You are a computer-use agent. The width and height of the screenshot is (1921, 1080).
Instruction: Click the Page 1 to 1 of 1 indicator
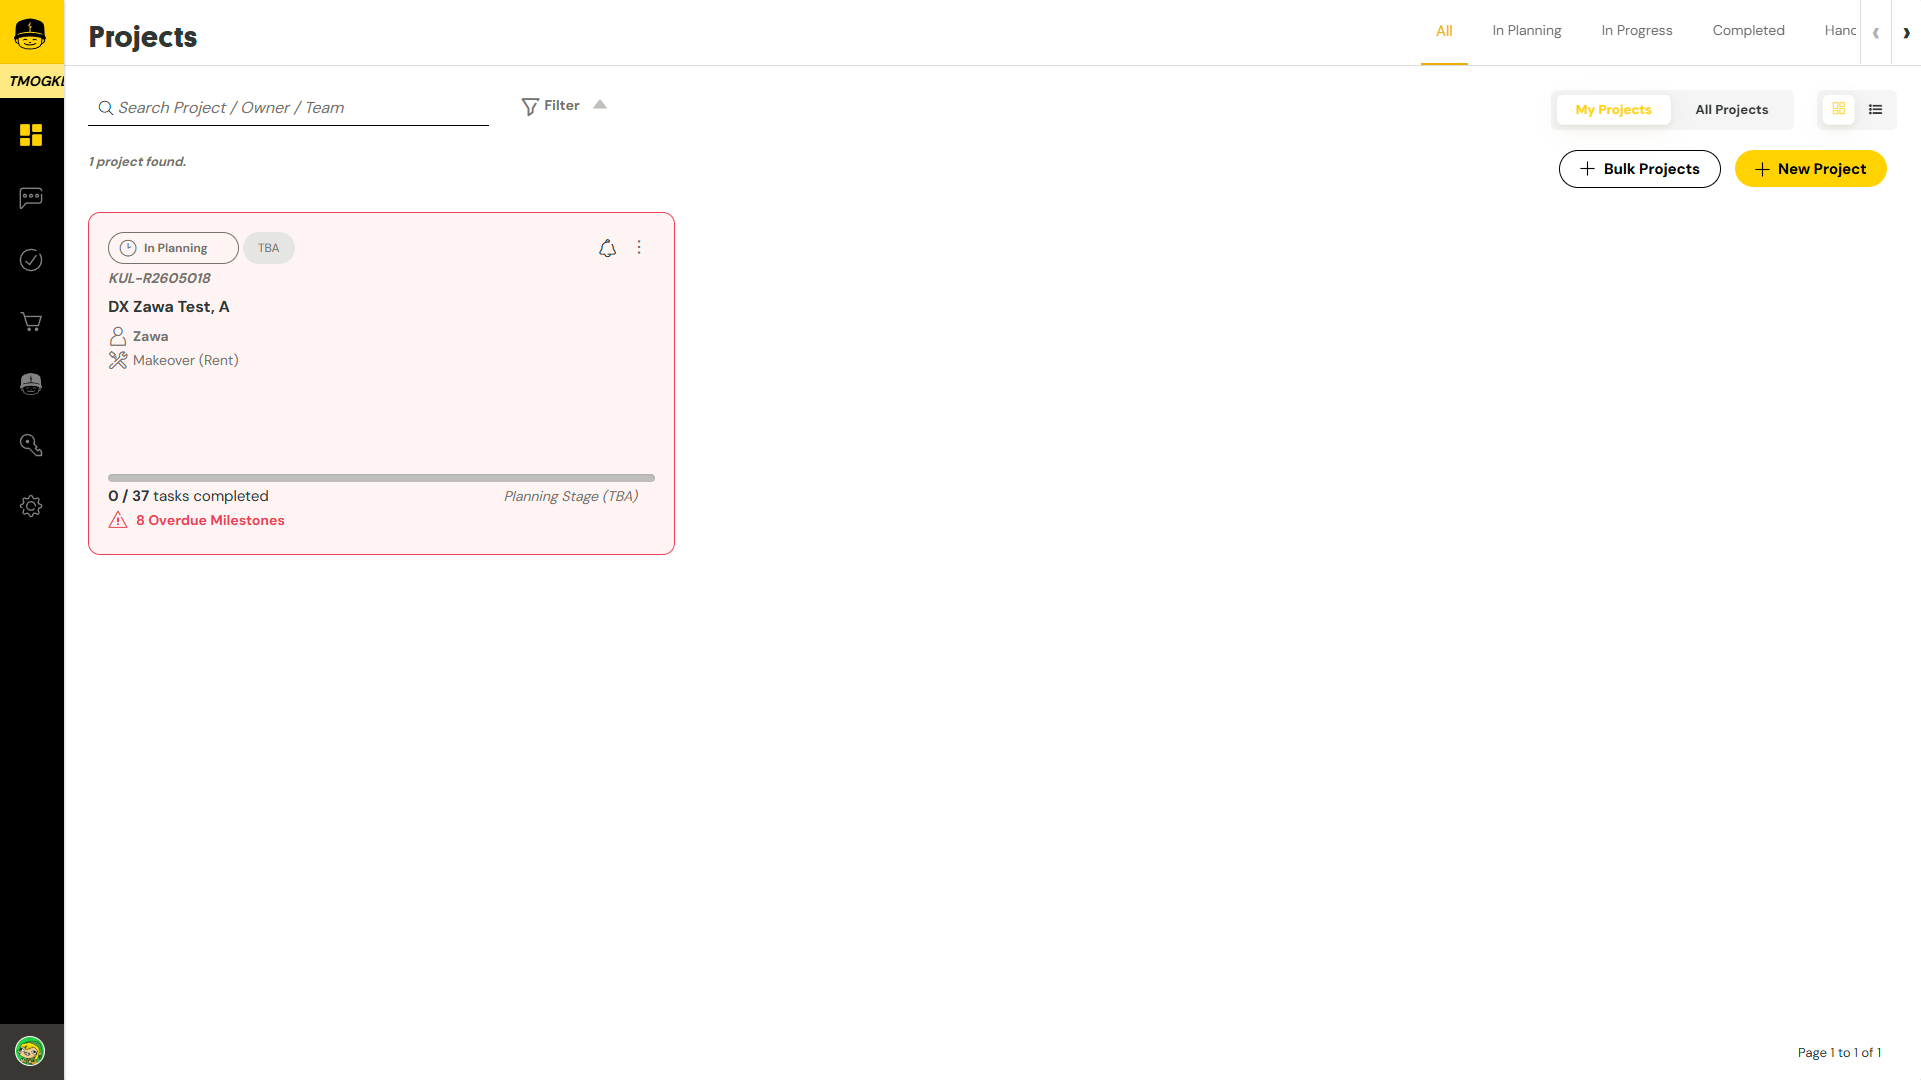pos(1839,1053)
